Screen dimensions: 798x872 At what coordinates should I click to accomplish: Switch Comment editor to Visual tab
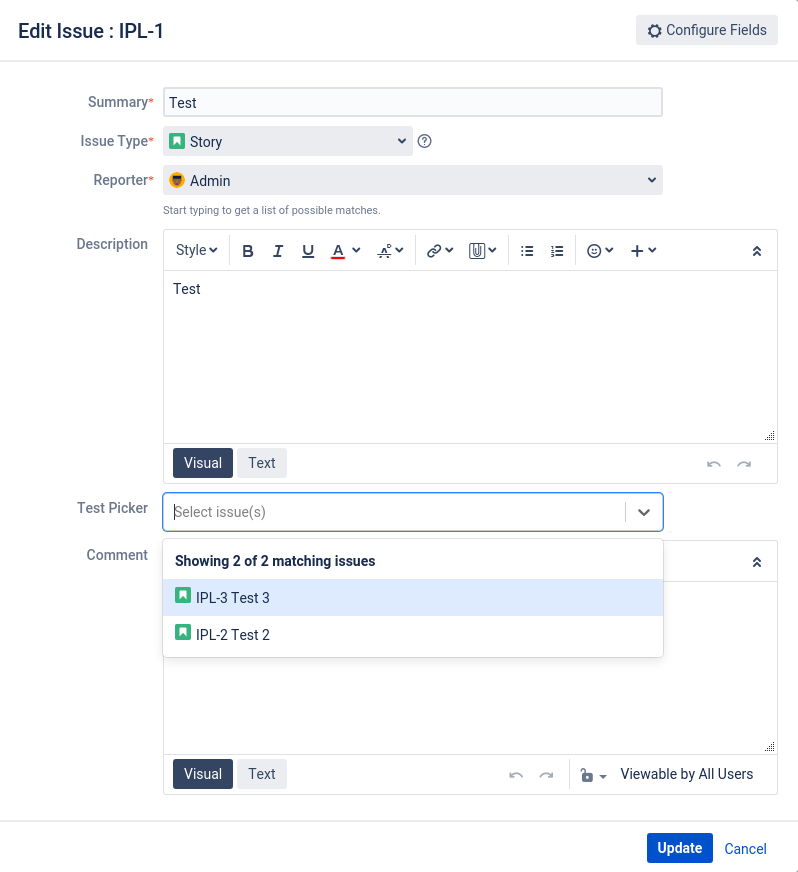203,774
